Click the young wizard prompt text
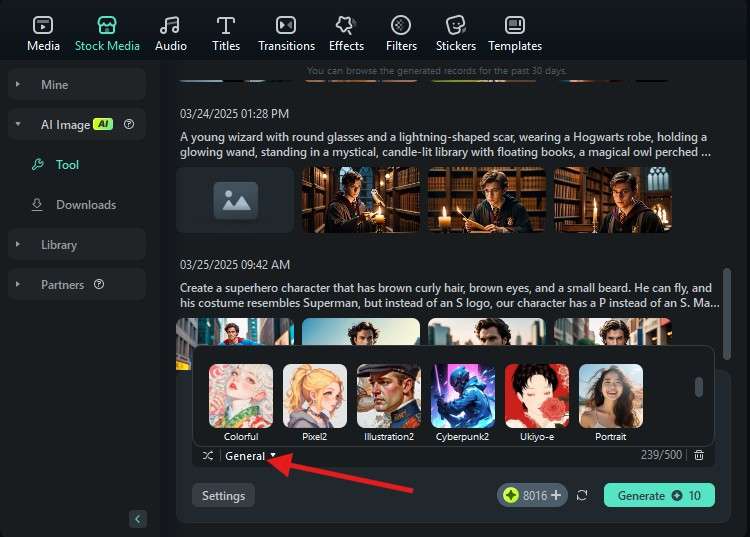 [445, 144]
